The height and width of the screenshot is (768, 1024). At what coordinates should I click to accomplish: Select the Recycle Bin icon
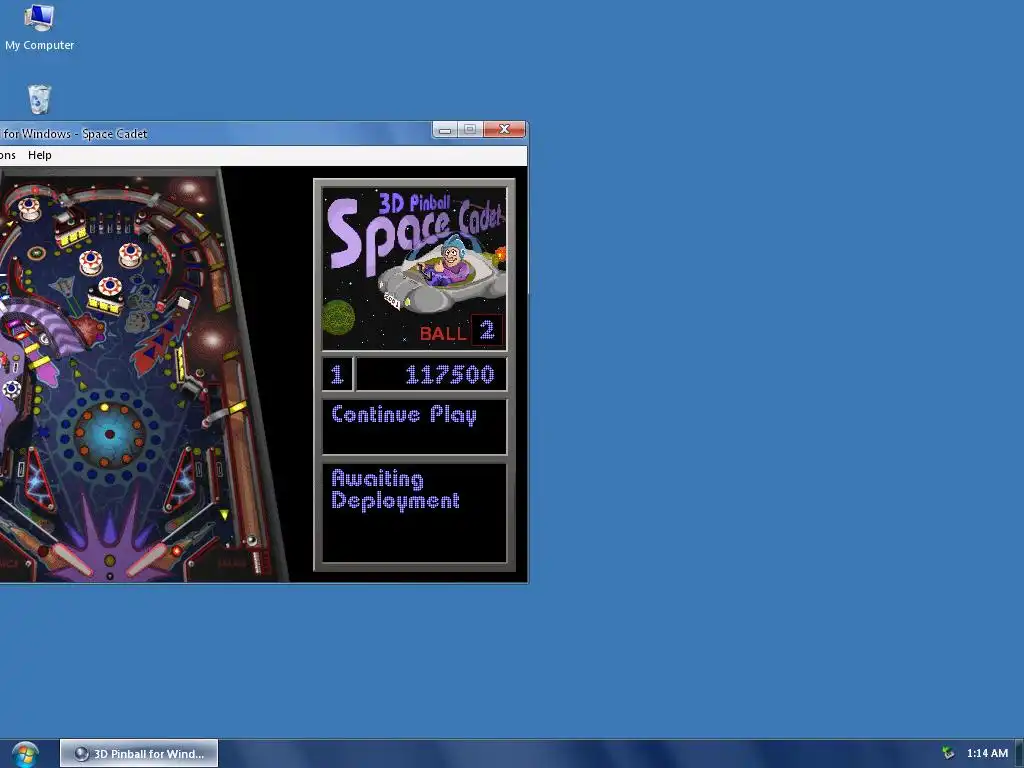[x=39, y=99]
